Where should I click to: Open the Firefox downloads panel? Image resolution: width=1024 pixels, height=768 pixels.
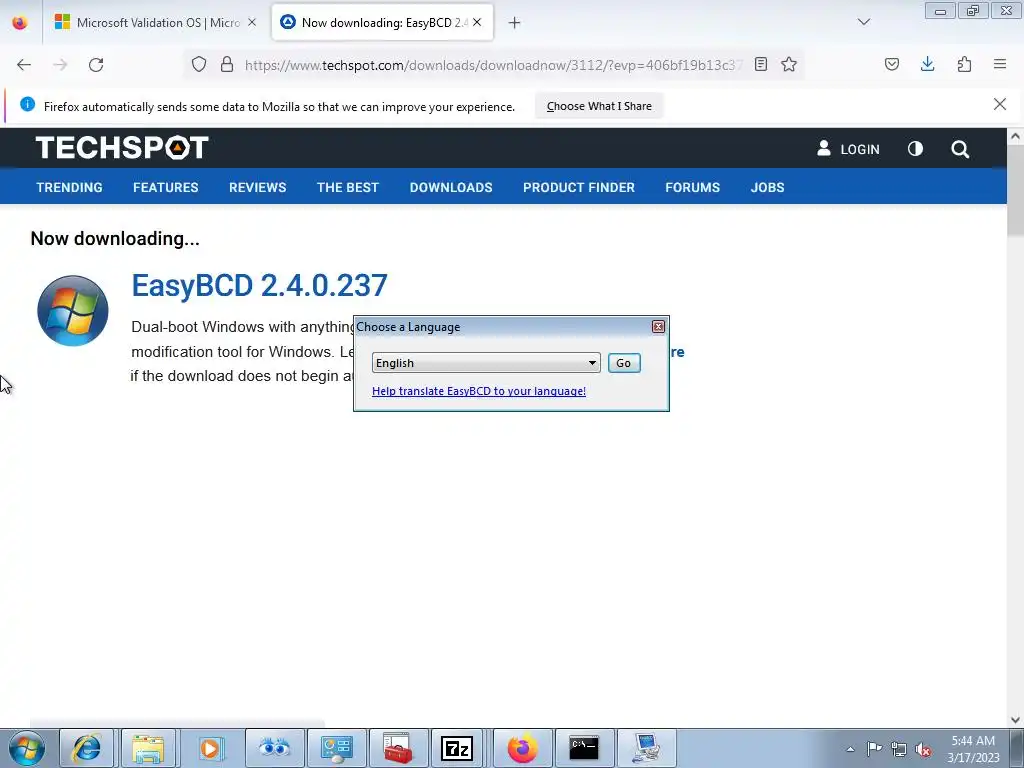[x=927, y=64]
